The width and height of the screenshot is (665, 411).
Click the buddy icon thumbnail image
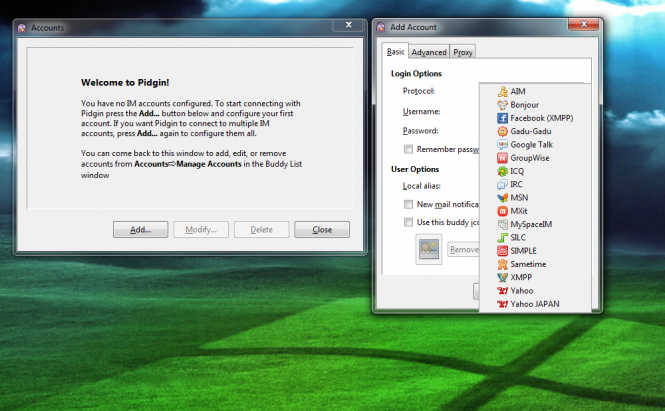429,249
